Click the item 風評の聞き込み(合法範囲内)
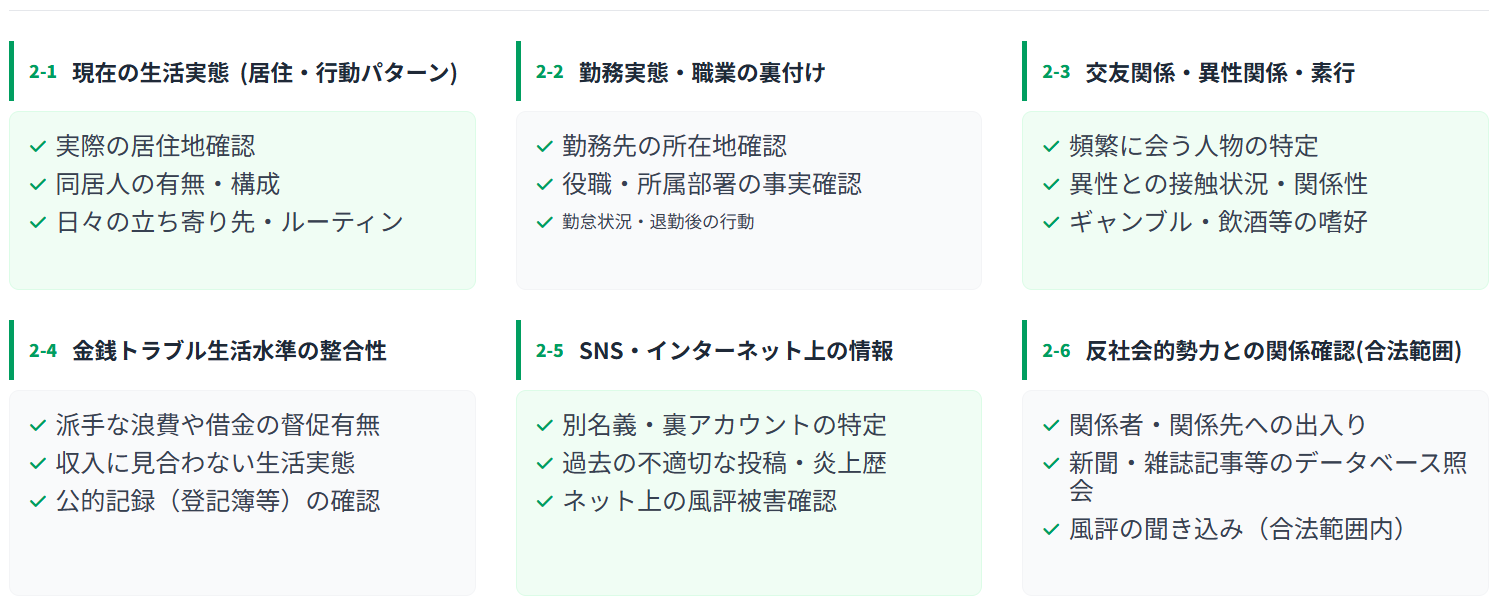The height and width of the screenshot is (598, 1498). point(1237,530)
